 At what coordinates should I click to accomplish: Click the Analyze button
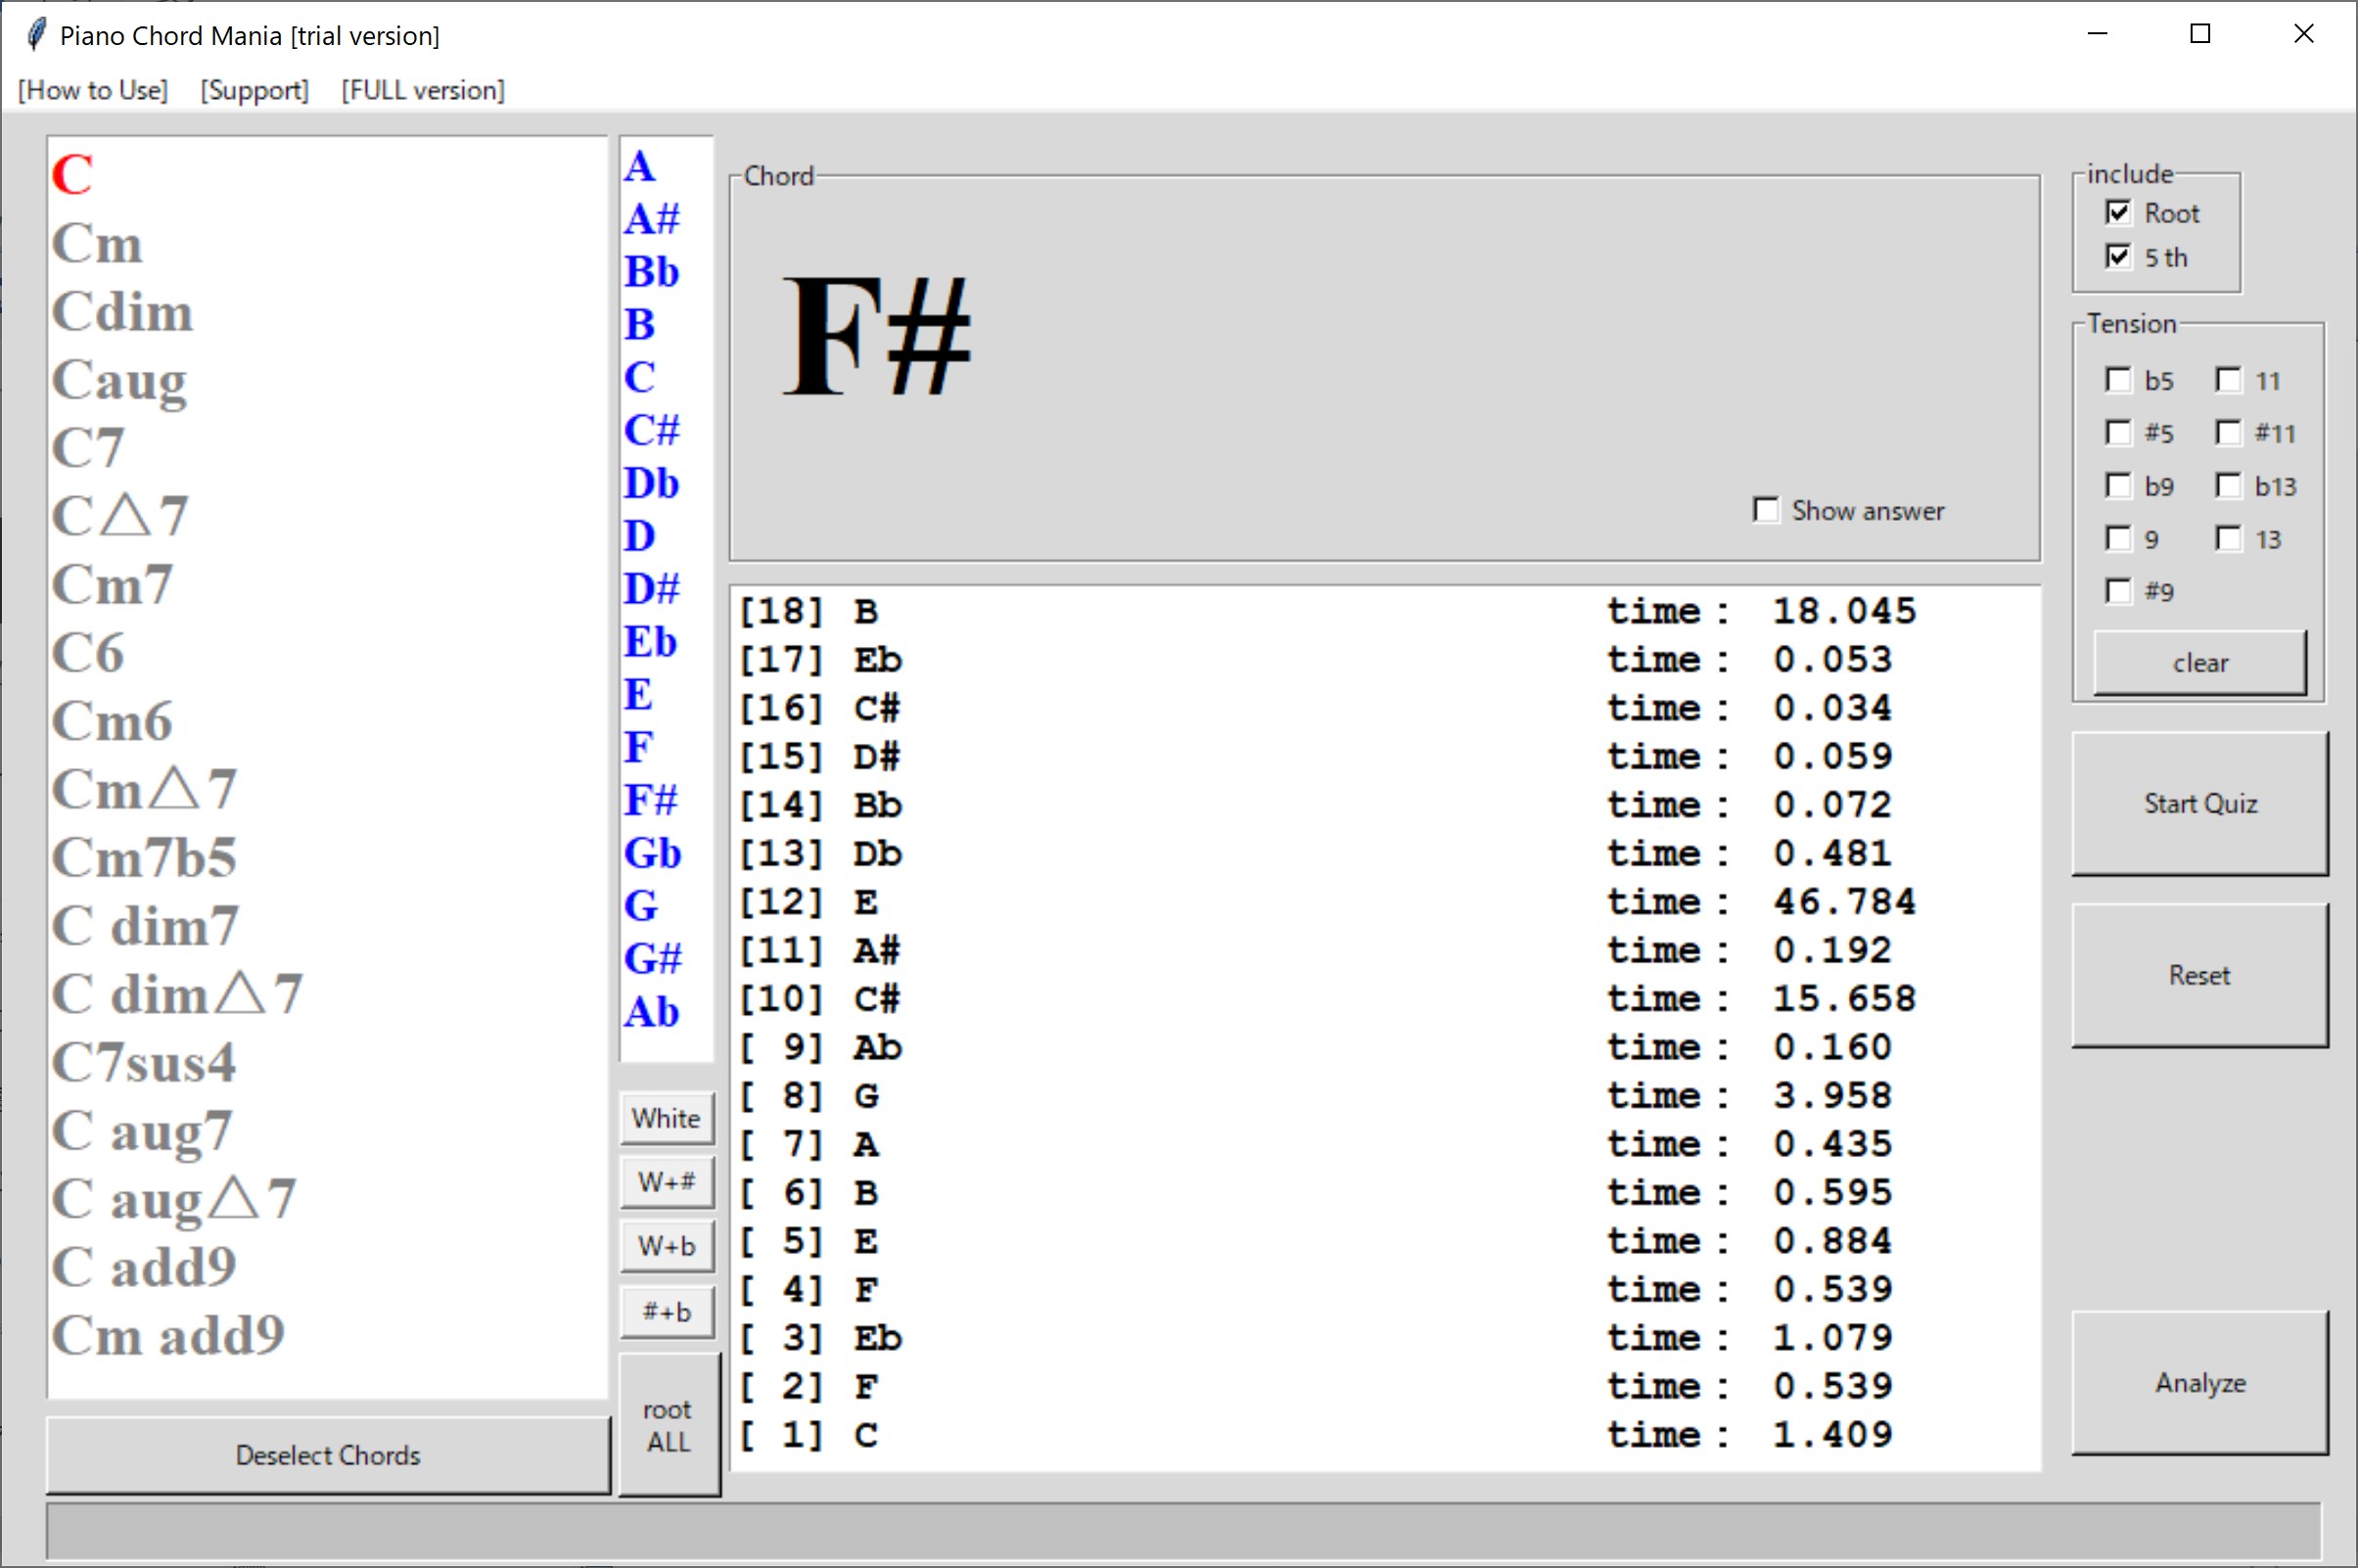2199,1382
